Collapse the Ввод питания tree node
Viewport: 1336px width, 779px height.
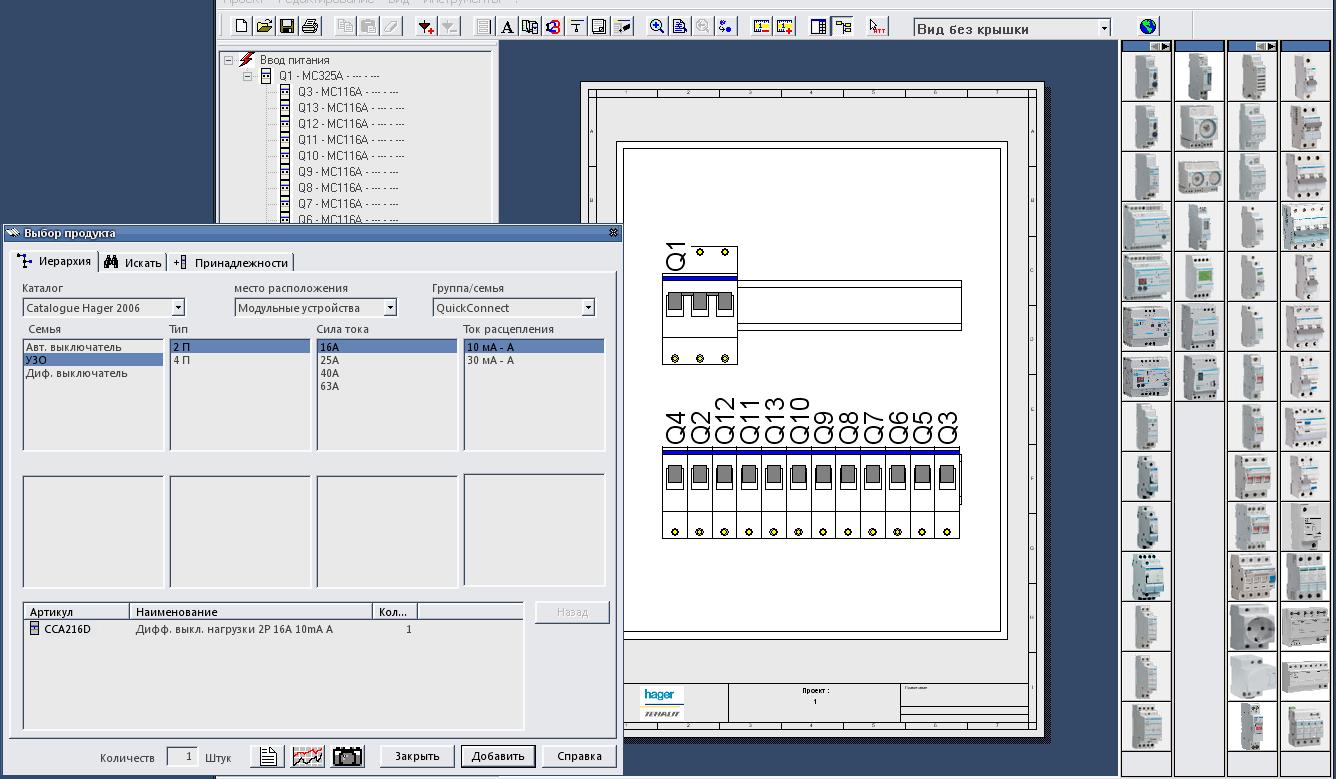228,60
